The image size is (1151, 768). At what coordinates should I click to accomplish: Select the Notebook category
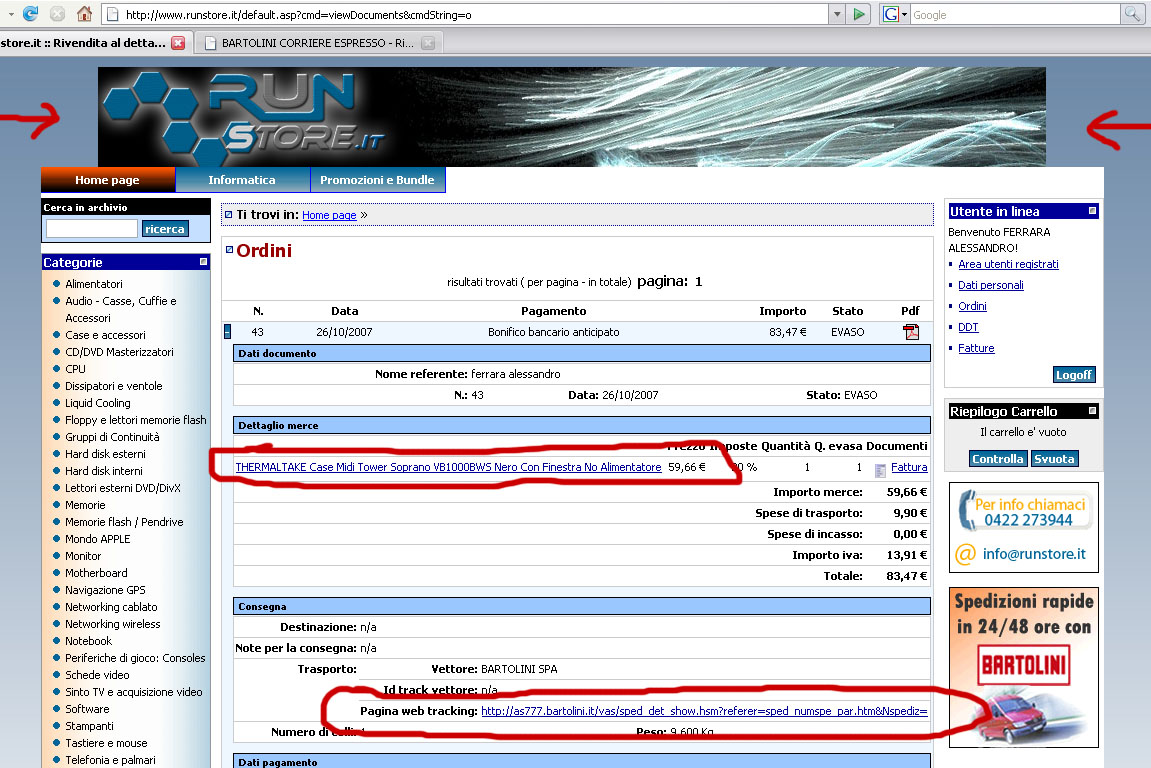(88, 641)
